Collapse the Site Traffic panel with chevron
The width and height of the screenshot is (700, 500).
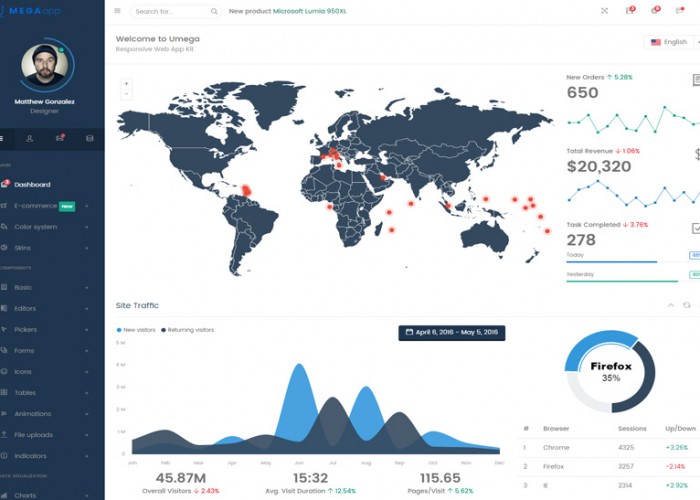(x=671, y=305)
